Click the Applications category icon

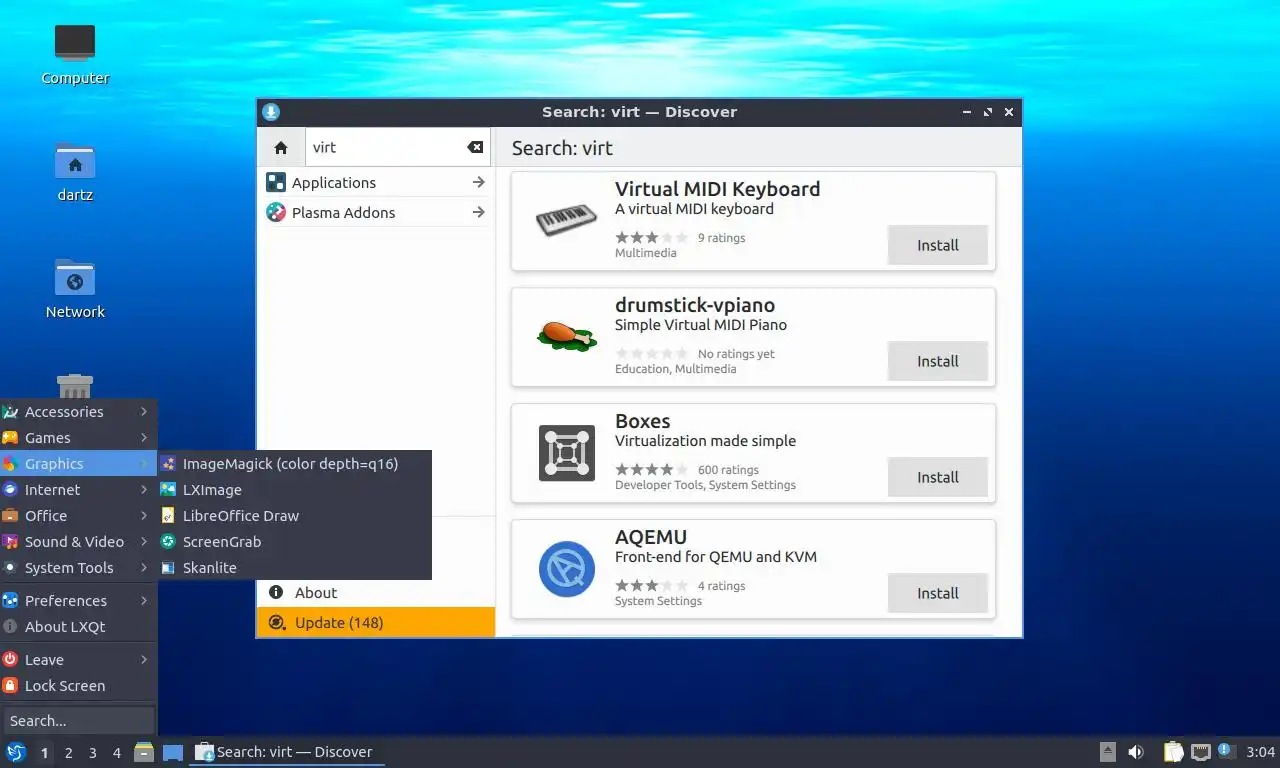276,182
